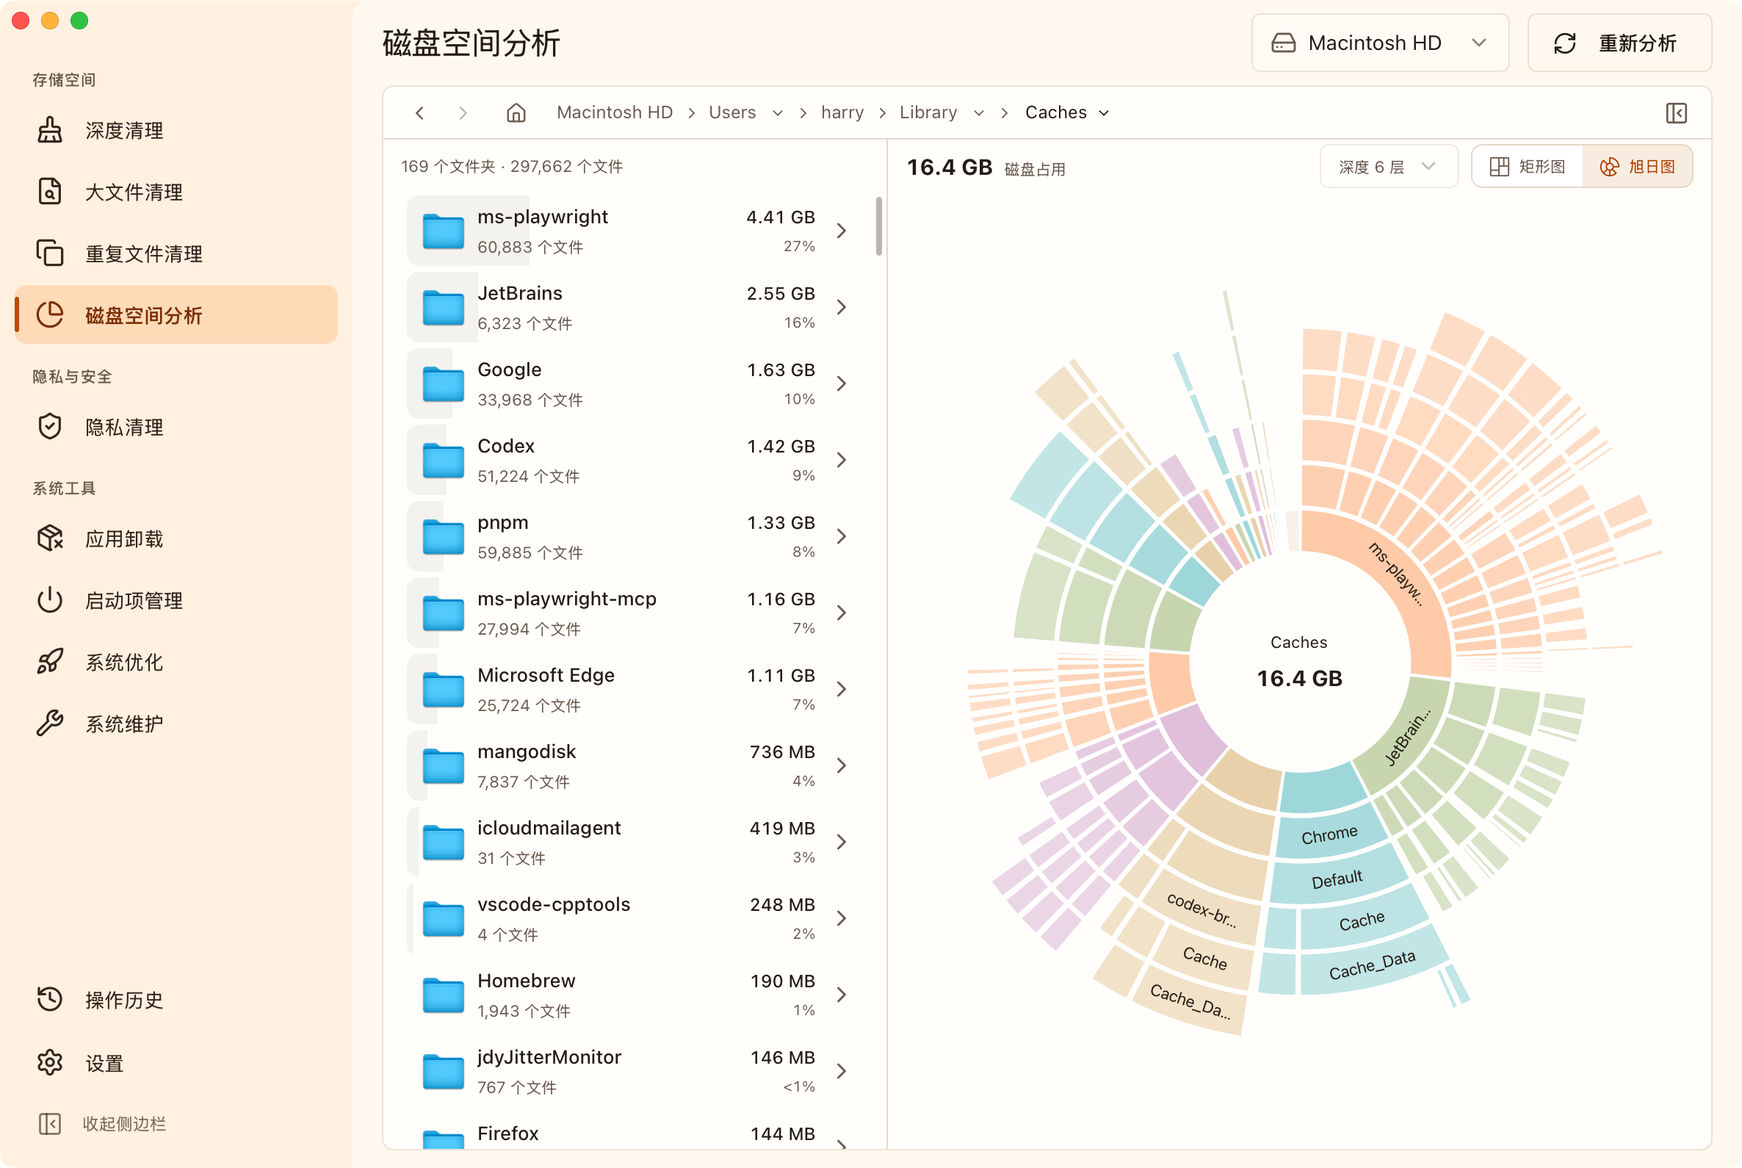
Task: Open 启动项管理 startup manager
Action: (x=176, y=601)
